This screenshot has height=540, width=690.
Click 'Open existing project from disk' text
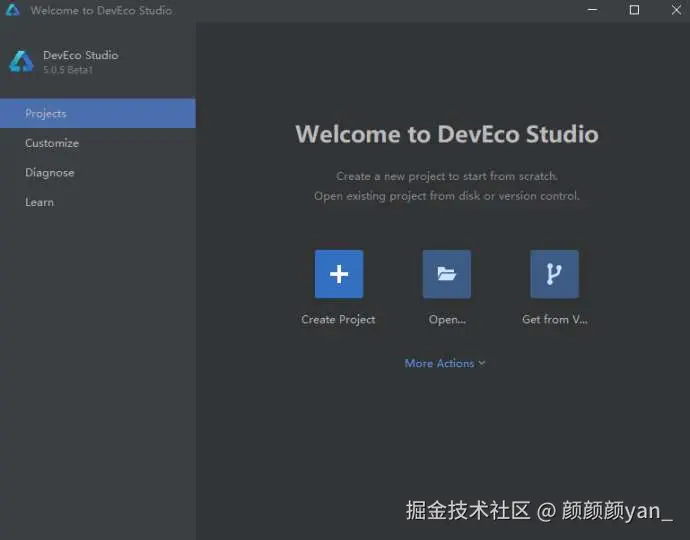click(x=447, y=196)
